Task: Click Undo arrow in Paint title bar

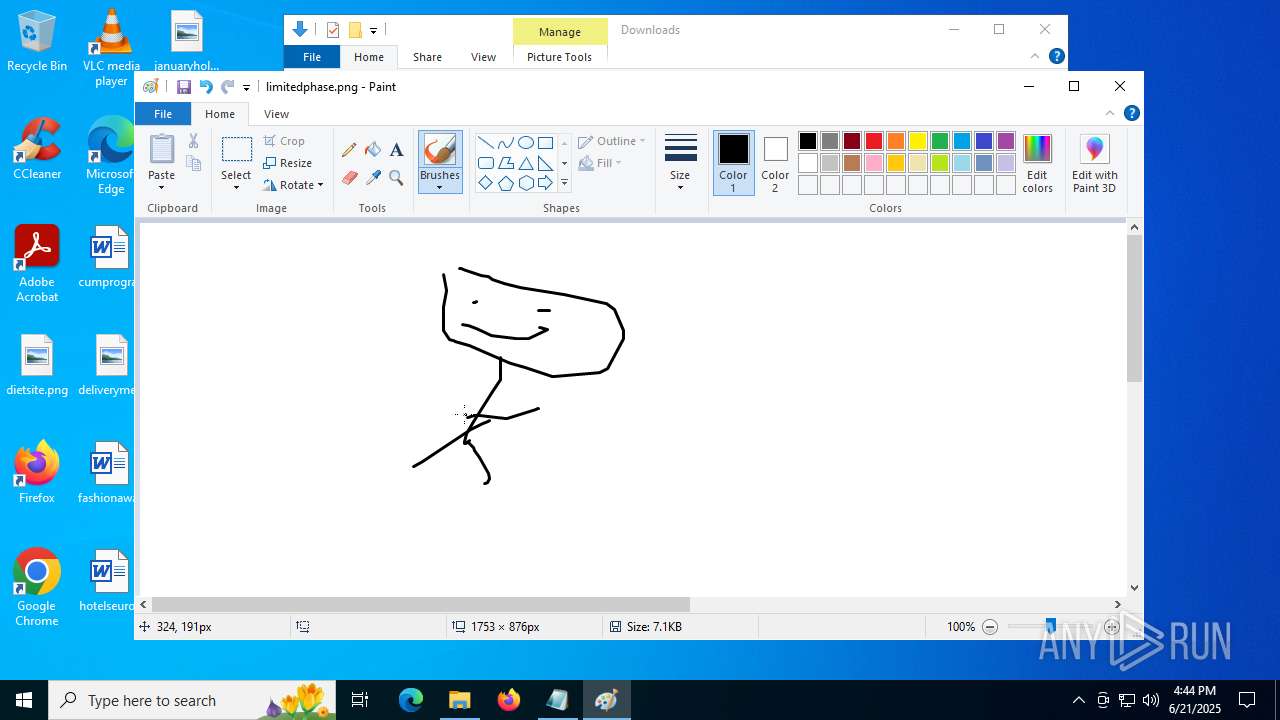Action: pos(206,87)
